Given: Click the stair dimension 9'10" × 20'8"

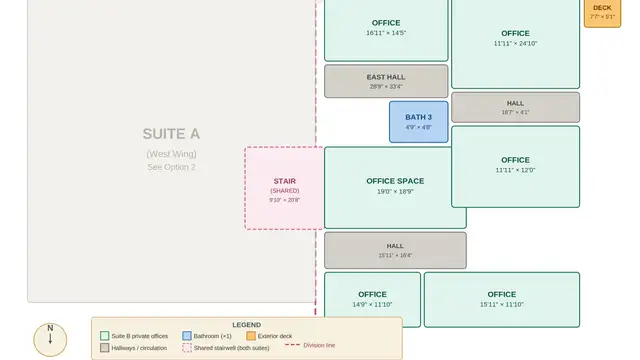Looking at the screenshot, I should [284, 200].
